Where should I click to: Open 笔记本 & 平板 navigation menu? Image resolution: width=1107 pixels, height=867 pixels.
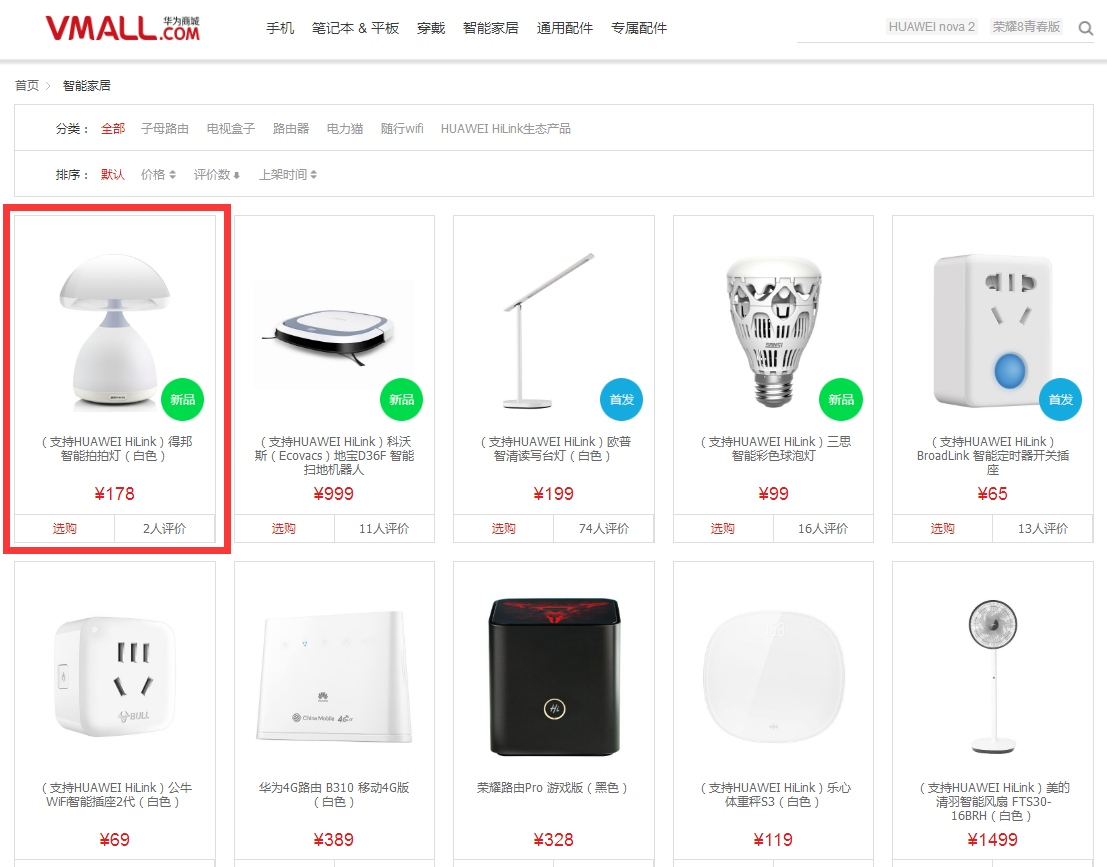356,28
